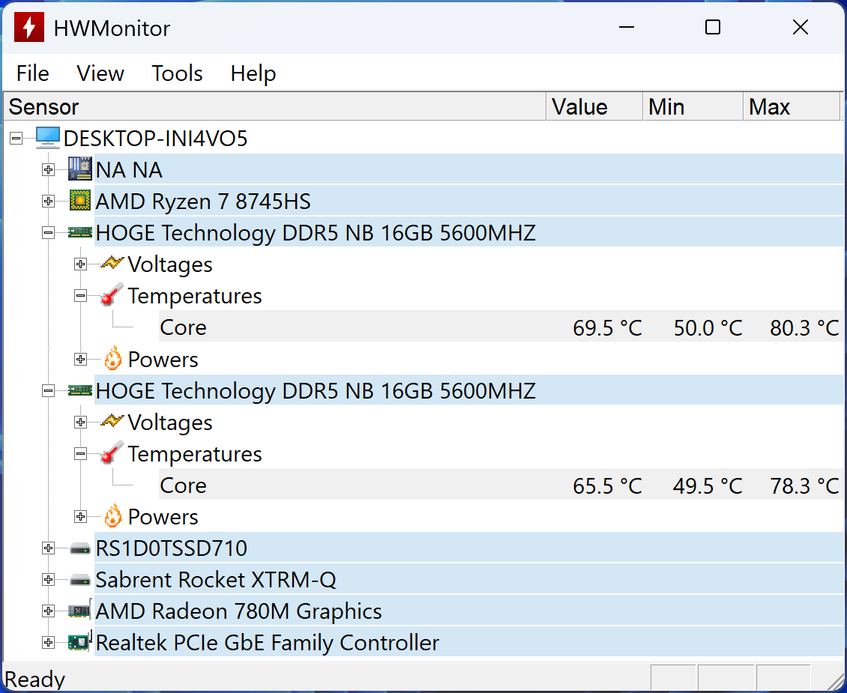Click the 49.5 °C minimum value
This screenshot has width=847, height=693.
click(708, 486)
